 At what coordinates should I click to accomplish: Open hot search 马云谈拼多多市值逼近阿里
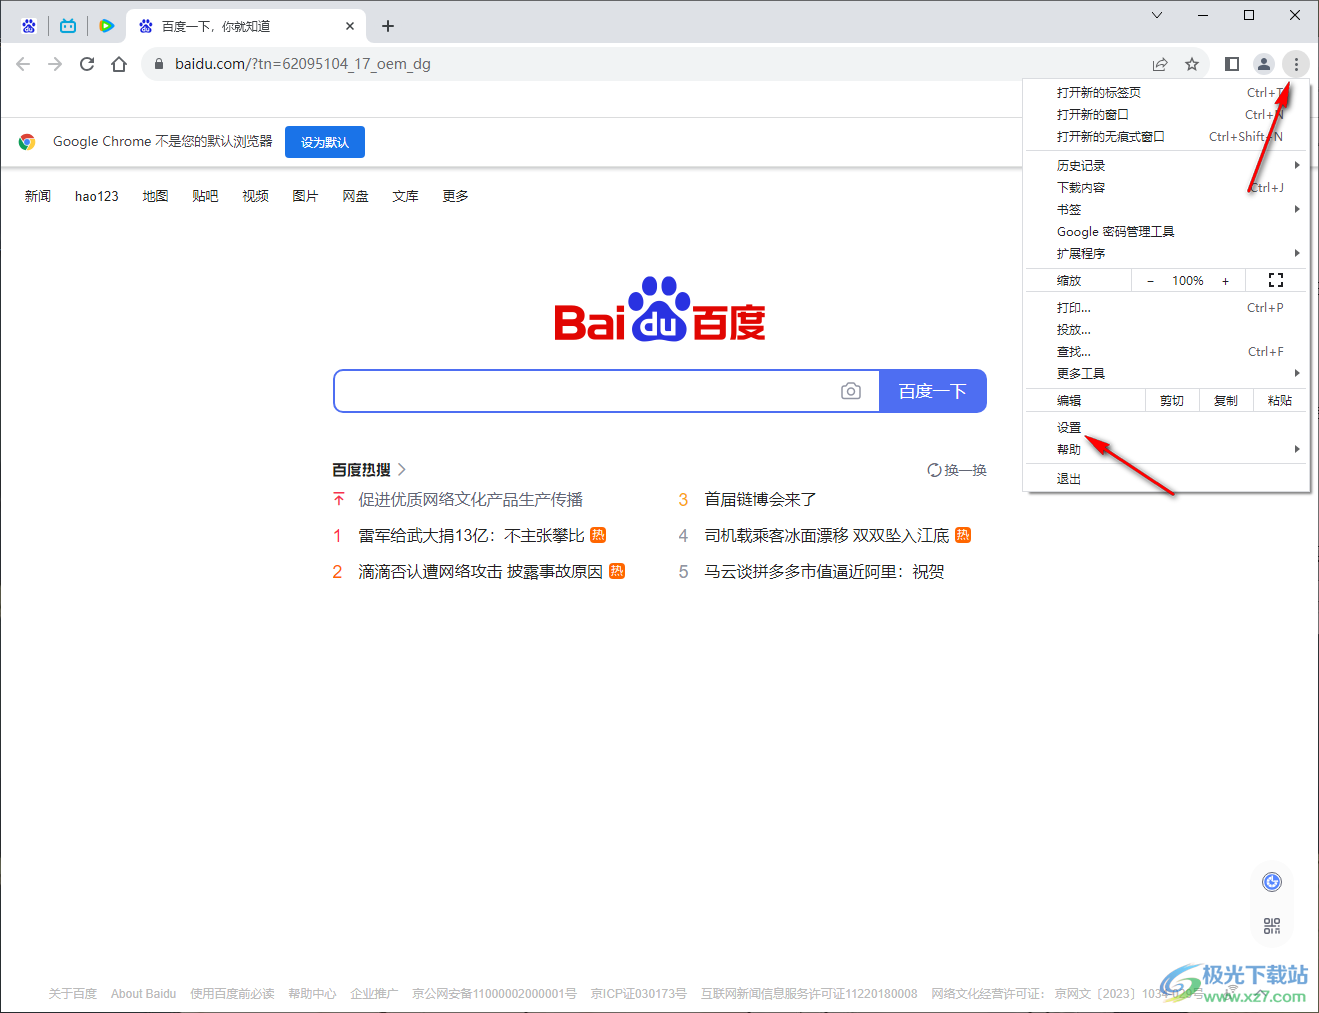pyautogui.click(x=825, y=571)
